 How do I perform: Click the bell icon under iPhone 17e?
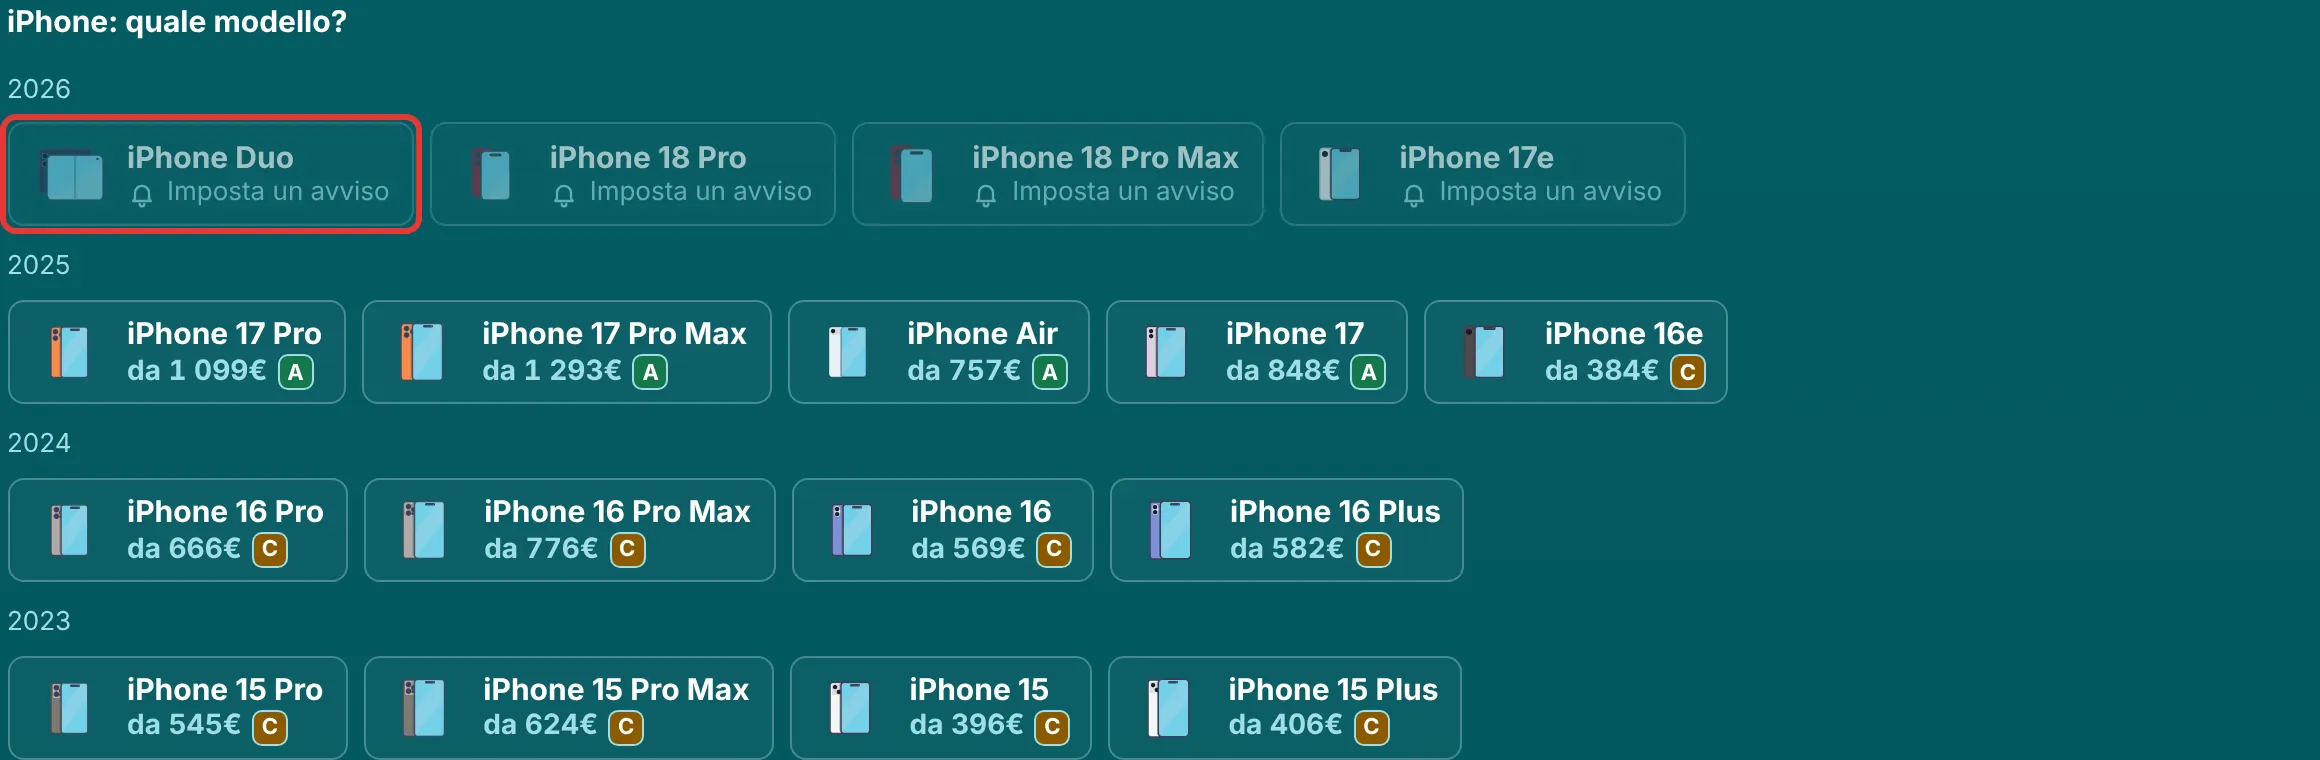click(x=1414, y=195)
